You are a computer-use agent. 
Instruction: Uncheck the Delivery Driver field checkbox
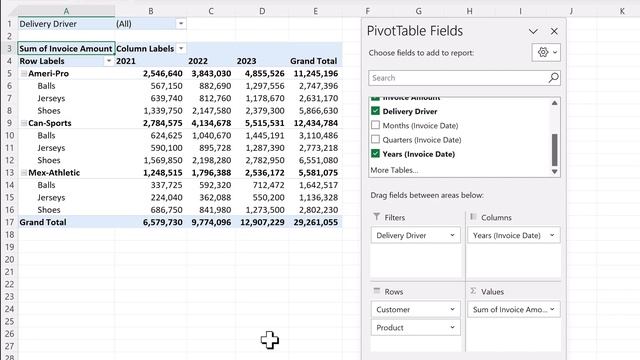pyautogui.click(x=376, y=111)
